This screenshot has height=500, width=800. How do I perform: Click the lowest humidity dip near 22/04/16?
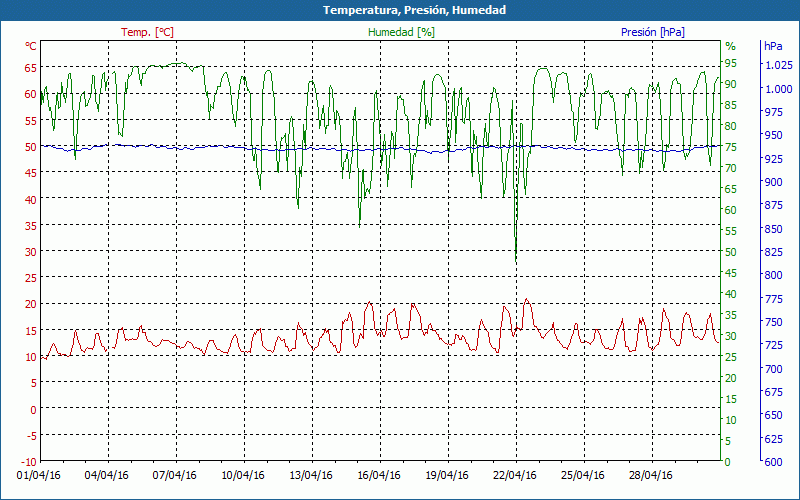pyautogui.click(x=516, y=261)
